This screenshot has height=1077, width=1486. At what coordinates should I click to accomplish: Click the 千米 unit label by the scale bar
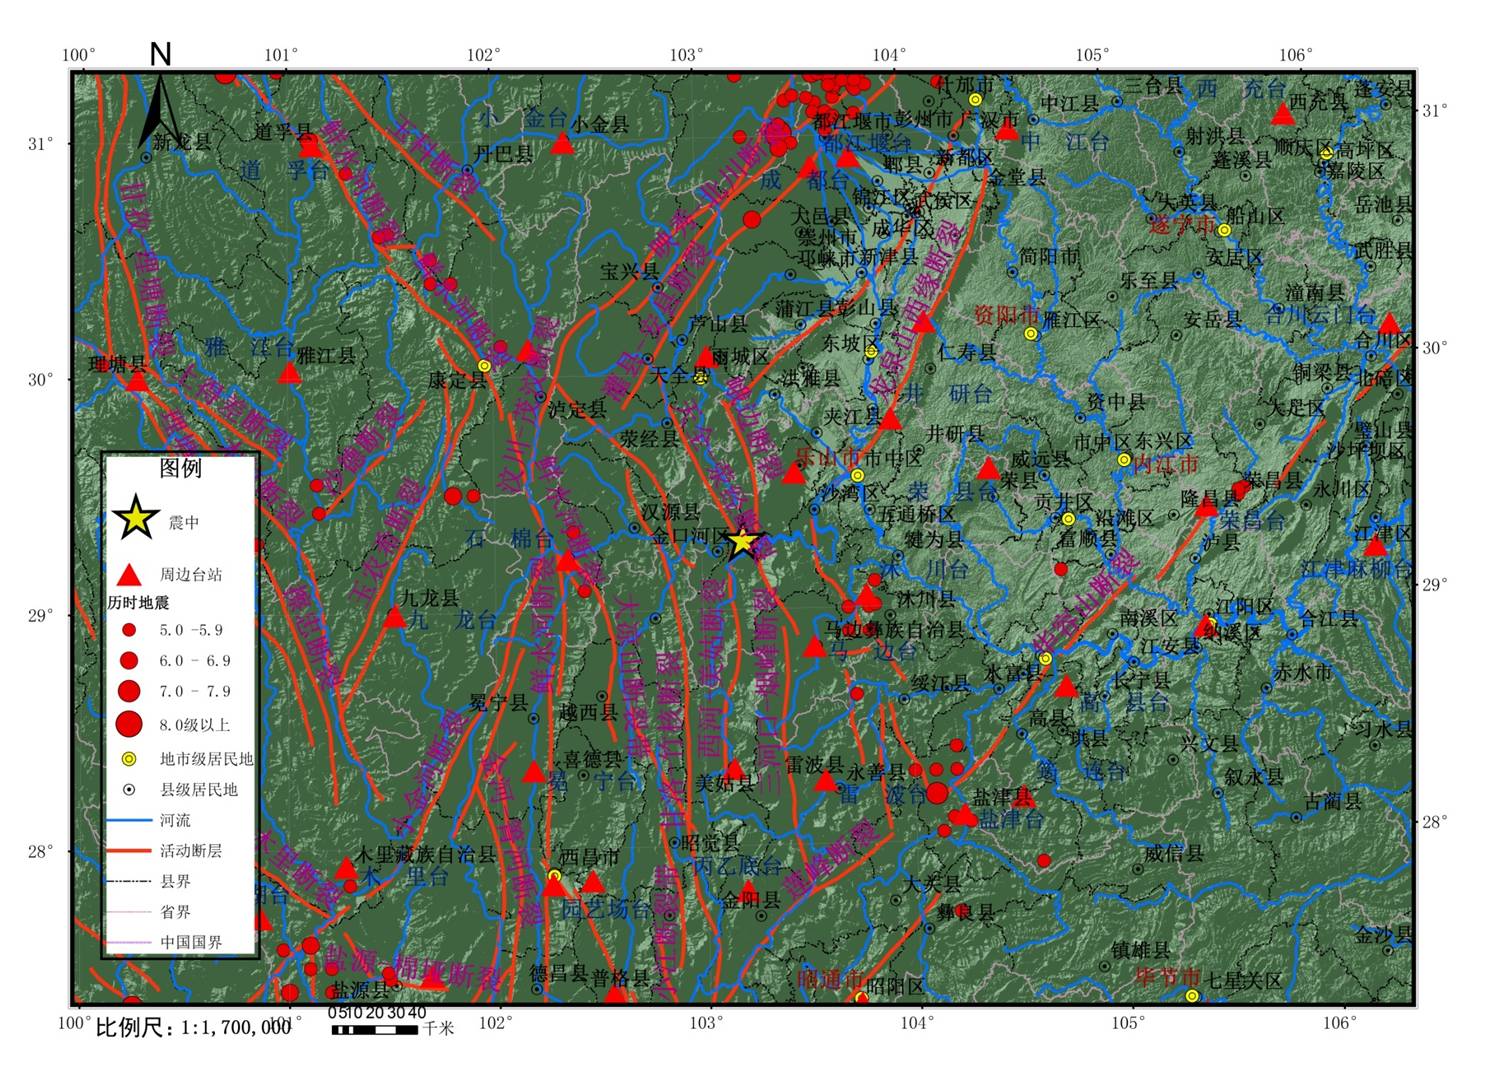(438, 1028)
